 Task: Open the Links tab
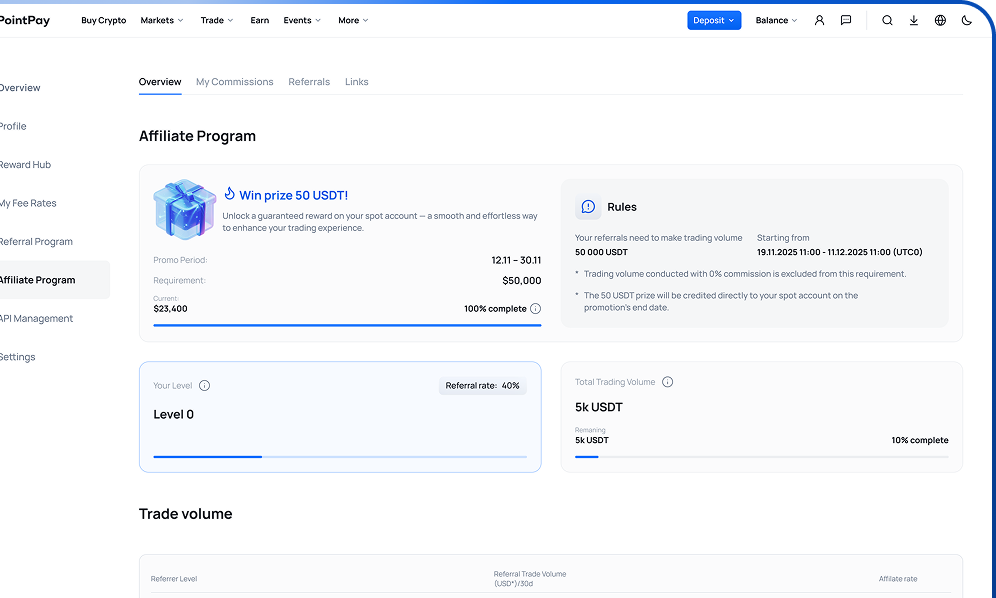click(x=357, y=82)
